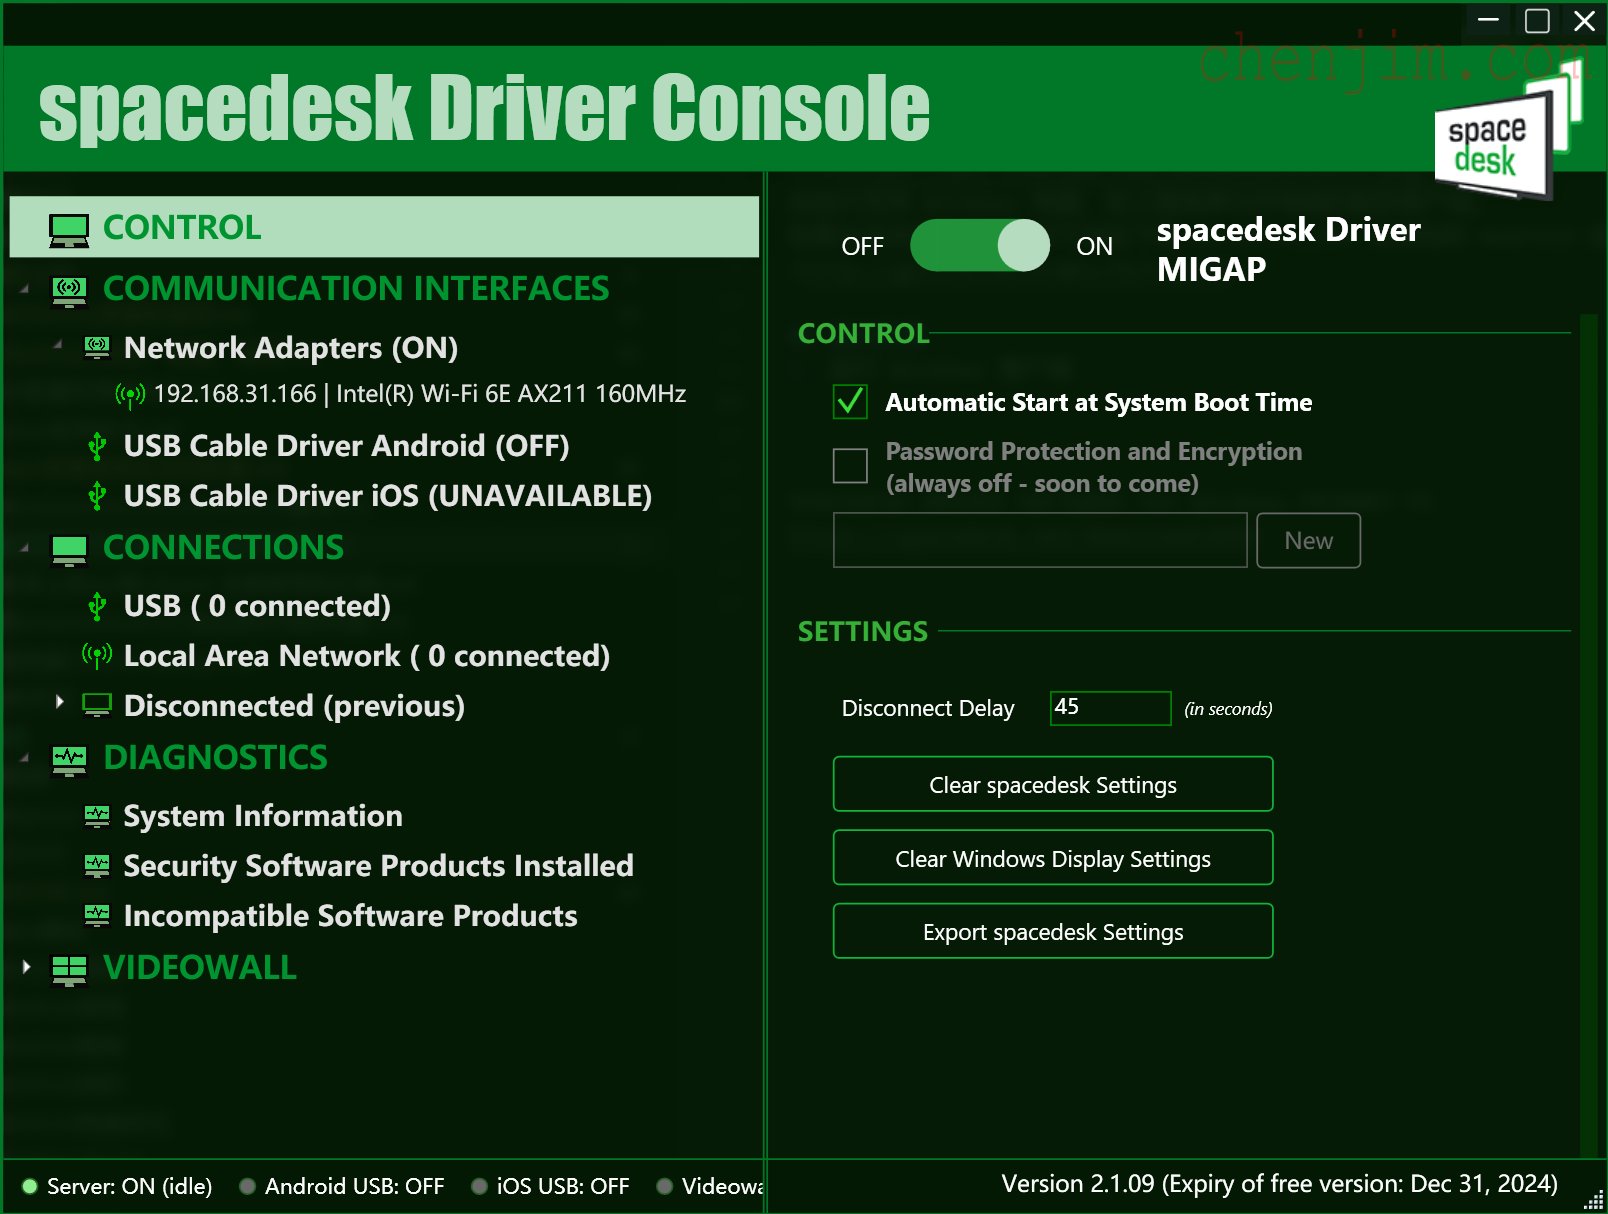Open Disconnected (previous) entry
Screen dimensions: 1608x1214
(294, 706)
